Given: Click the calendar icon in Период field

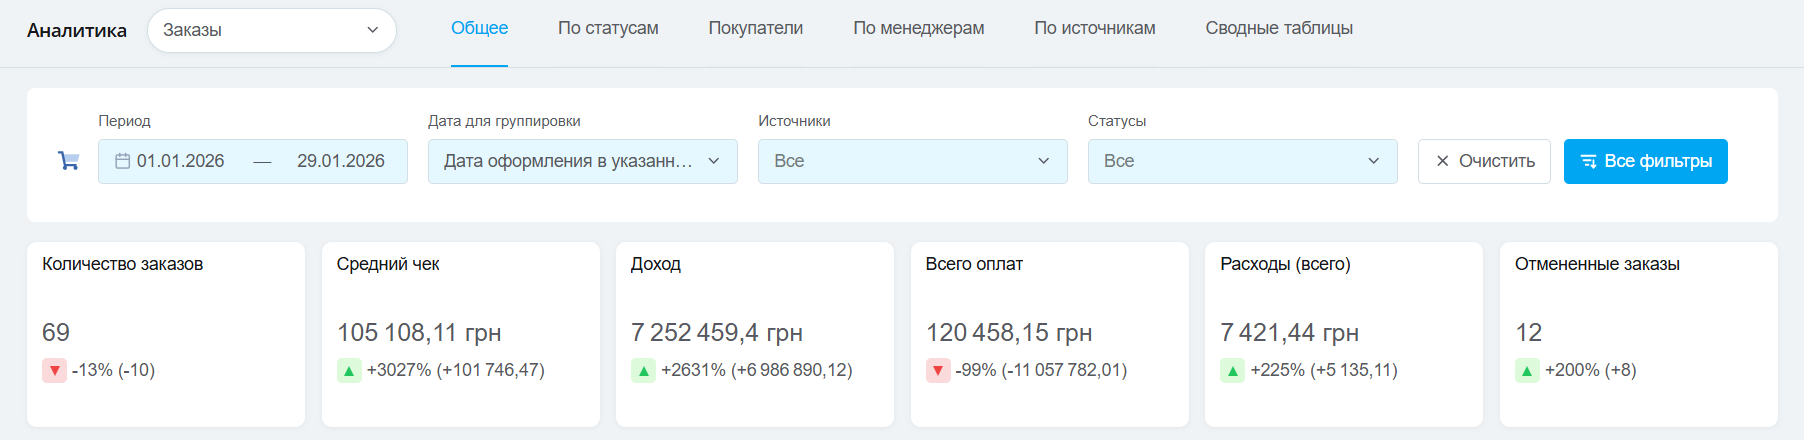Looking at the screenshot, I should (x=122, y=161).
